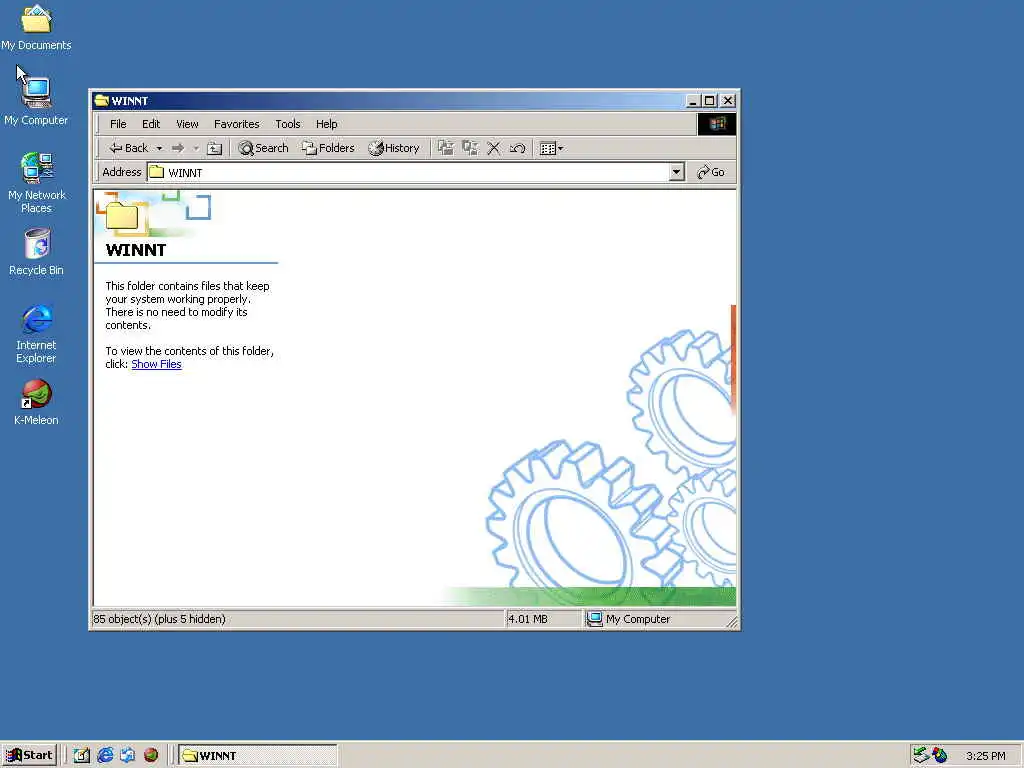This screenshot has height=768, width=1024.
Task: Click inside the Address field showing WINNT
Action: pyautogui.click(x=408, y=172)
